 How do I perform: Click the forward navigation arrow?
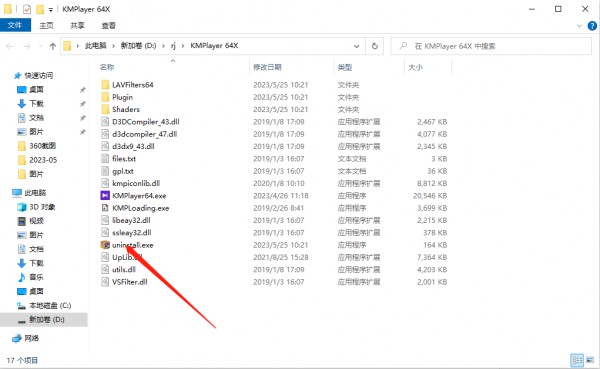[x=27, y=46]
